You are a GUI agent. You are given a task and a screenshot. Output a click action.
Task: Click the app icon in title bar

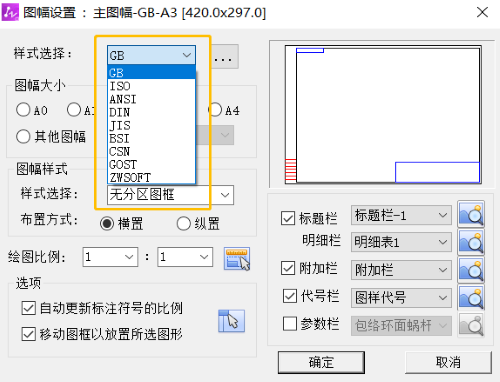click(x=10, y=13)
